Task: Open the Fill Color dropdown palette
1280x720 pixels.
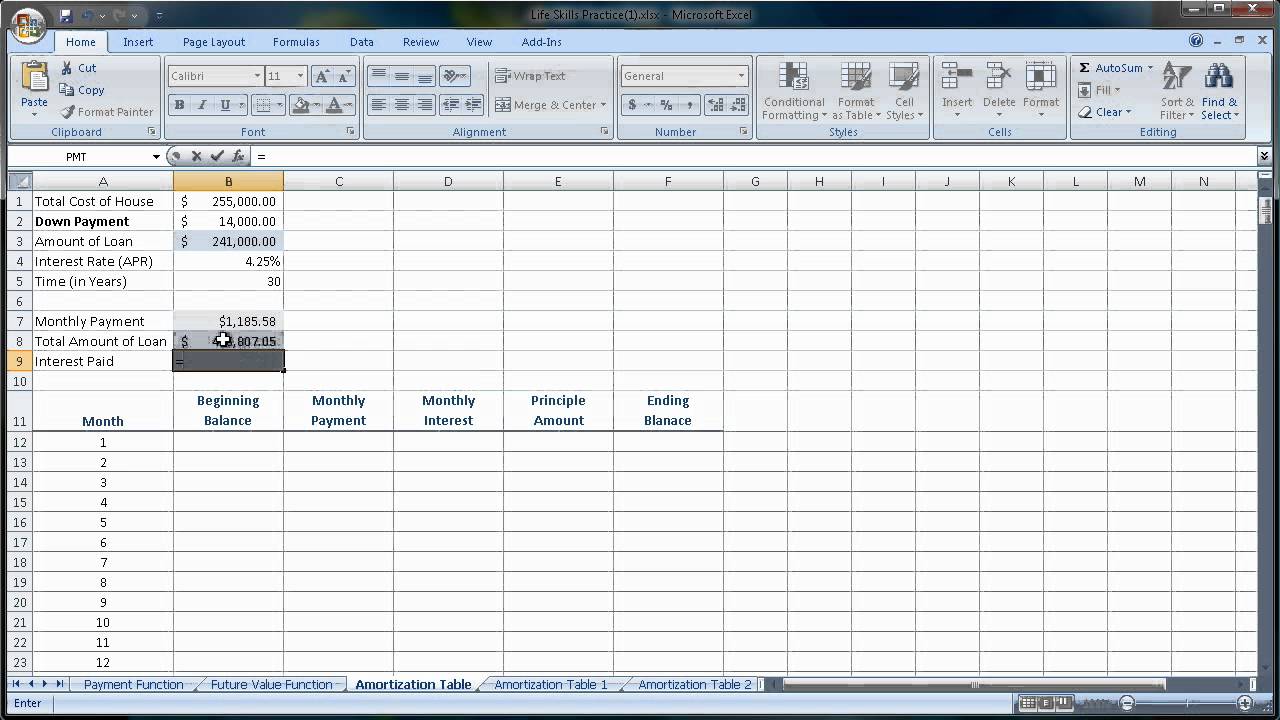Action: [316, 104]
